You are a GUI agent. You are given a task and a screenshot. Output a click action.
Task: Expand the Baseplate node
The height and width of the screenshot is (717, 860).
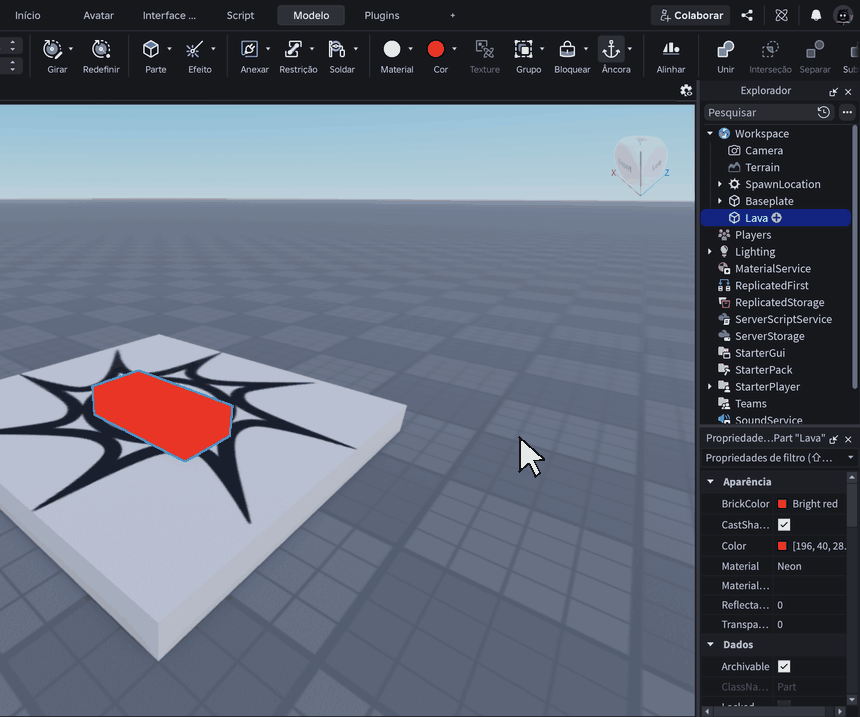tap(720, 201)
